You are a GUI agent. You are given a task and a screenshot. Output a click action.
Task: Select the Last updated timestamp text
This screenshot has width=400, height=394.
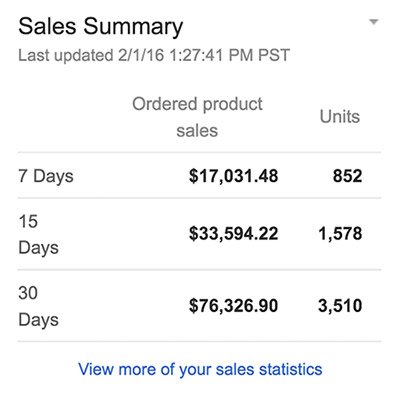coord(154,55)
